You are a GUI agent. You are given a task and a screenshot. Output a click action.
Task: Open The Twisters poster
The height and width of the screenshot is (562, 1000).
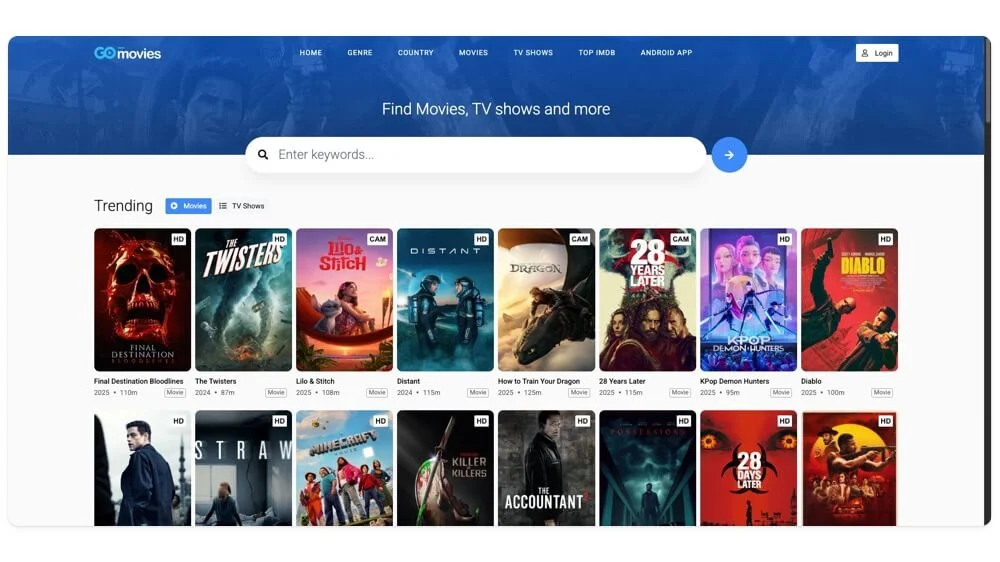243,300
